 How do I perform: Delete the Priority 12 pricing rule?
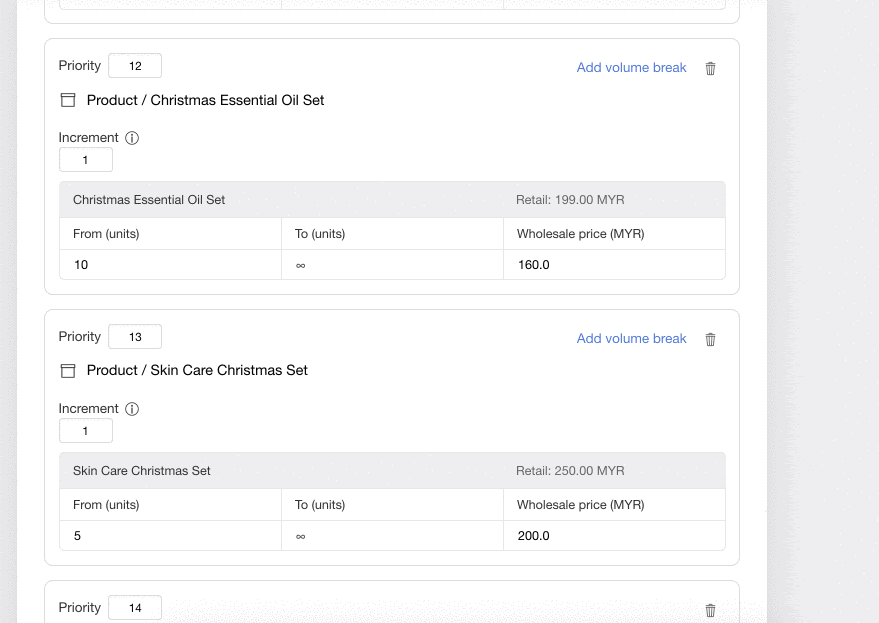tap(710, 68)
